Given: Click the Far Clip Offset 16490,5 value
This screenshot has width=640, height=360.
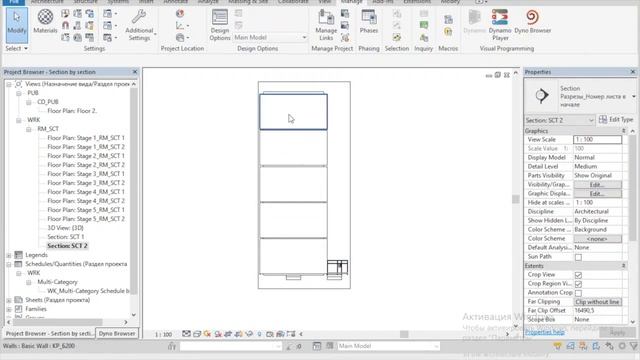Looking at the screenshot, I should [597, 311].
